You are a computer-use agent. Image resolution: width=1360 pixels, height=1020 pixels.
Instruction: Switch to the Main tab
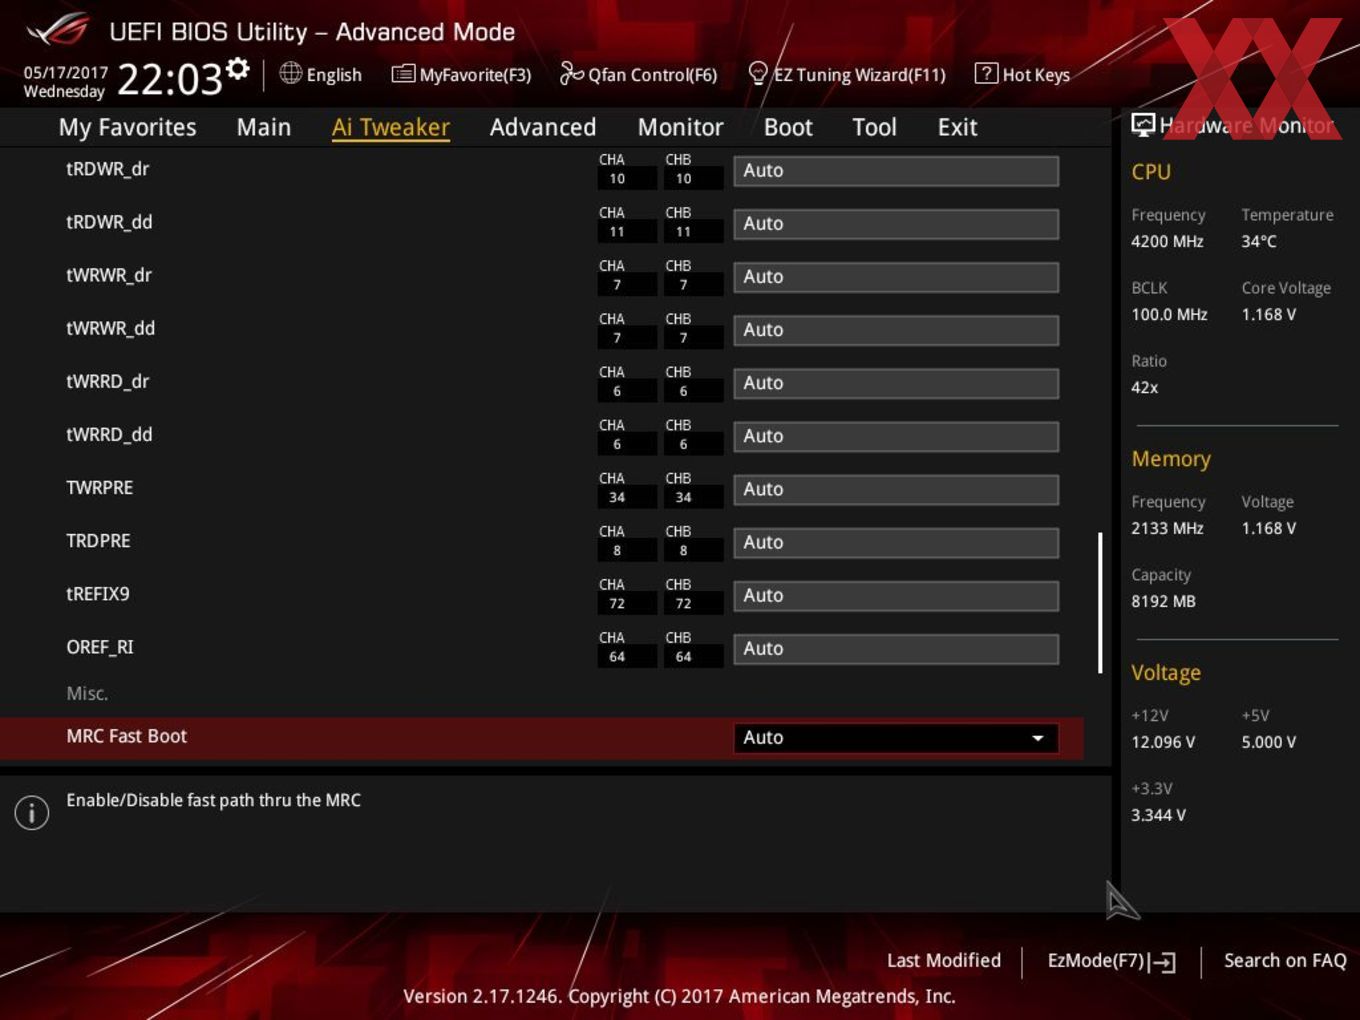264,127
